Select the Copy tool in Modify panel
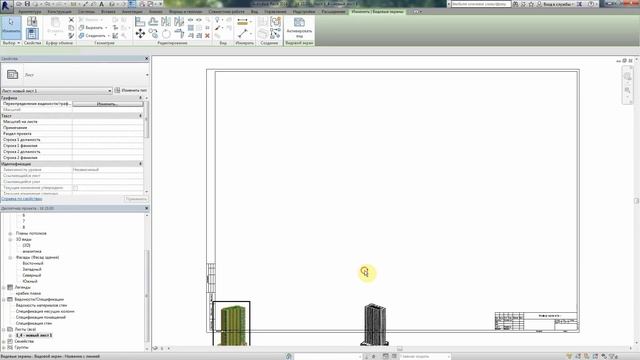This screenshot has height=360, width=640. (153, 33)
